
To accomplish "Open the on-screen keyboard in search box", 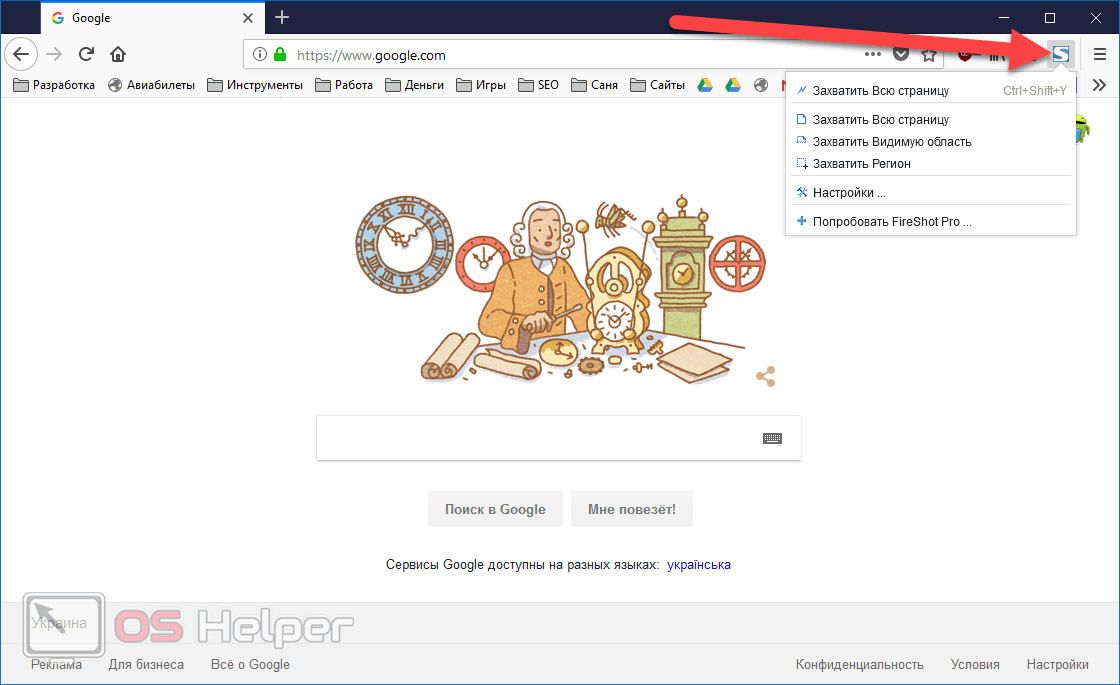I will point(772,438).
